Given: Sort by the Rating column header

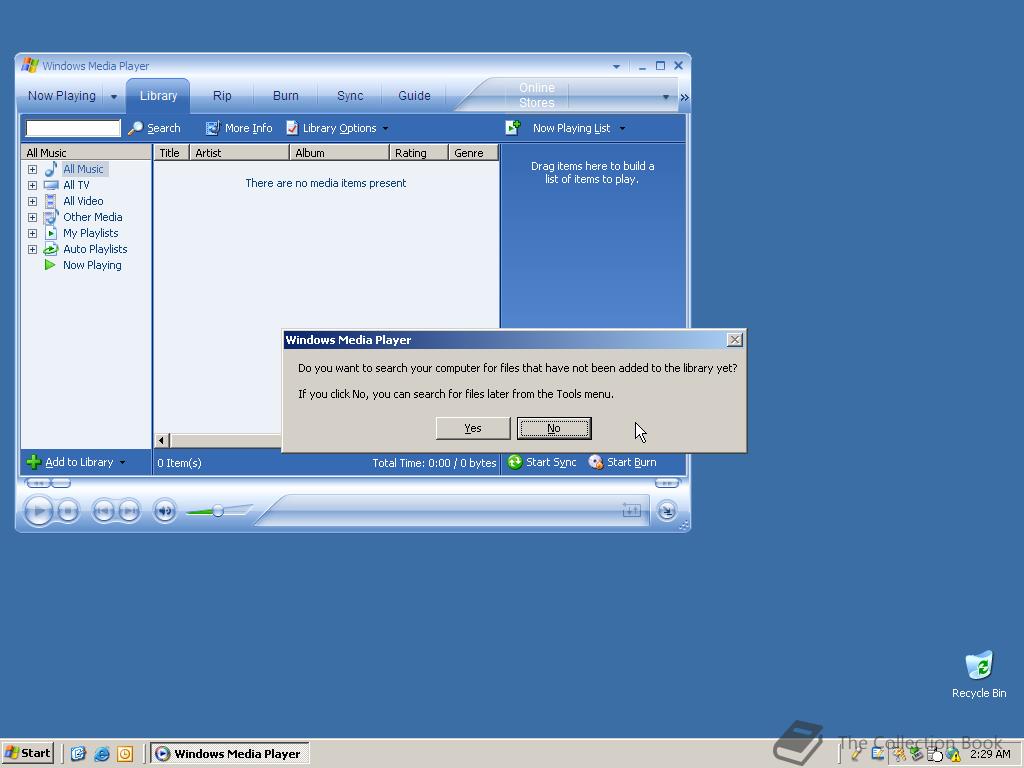Looking at the screenshot, I should [x=419, y=153].
